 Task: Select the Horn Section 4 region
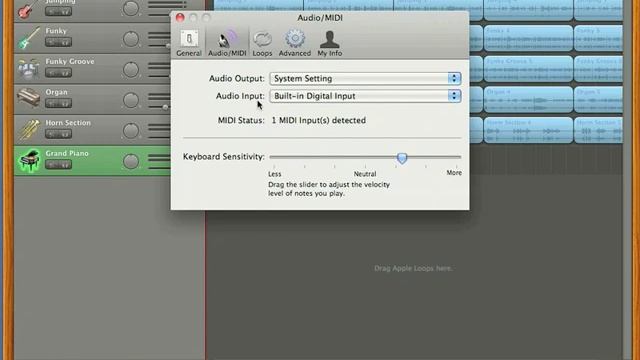click(x=528, y=130)
